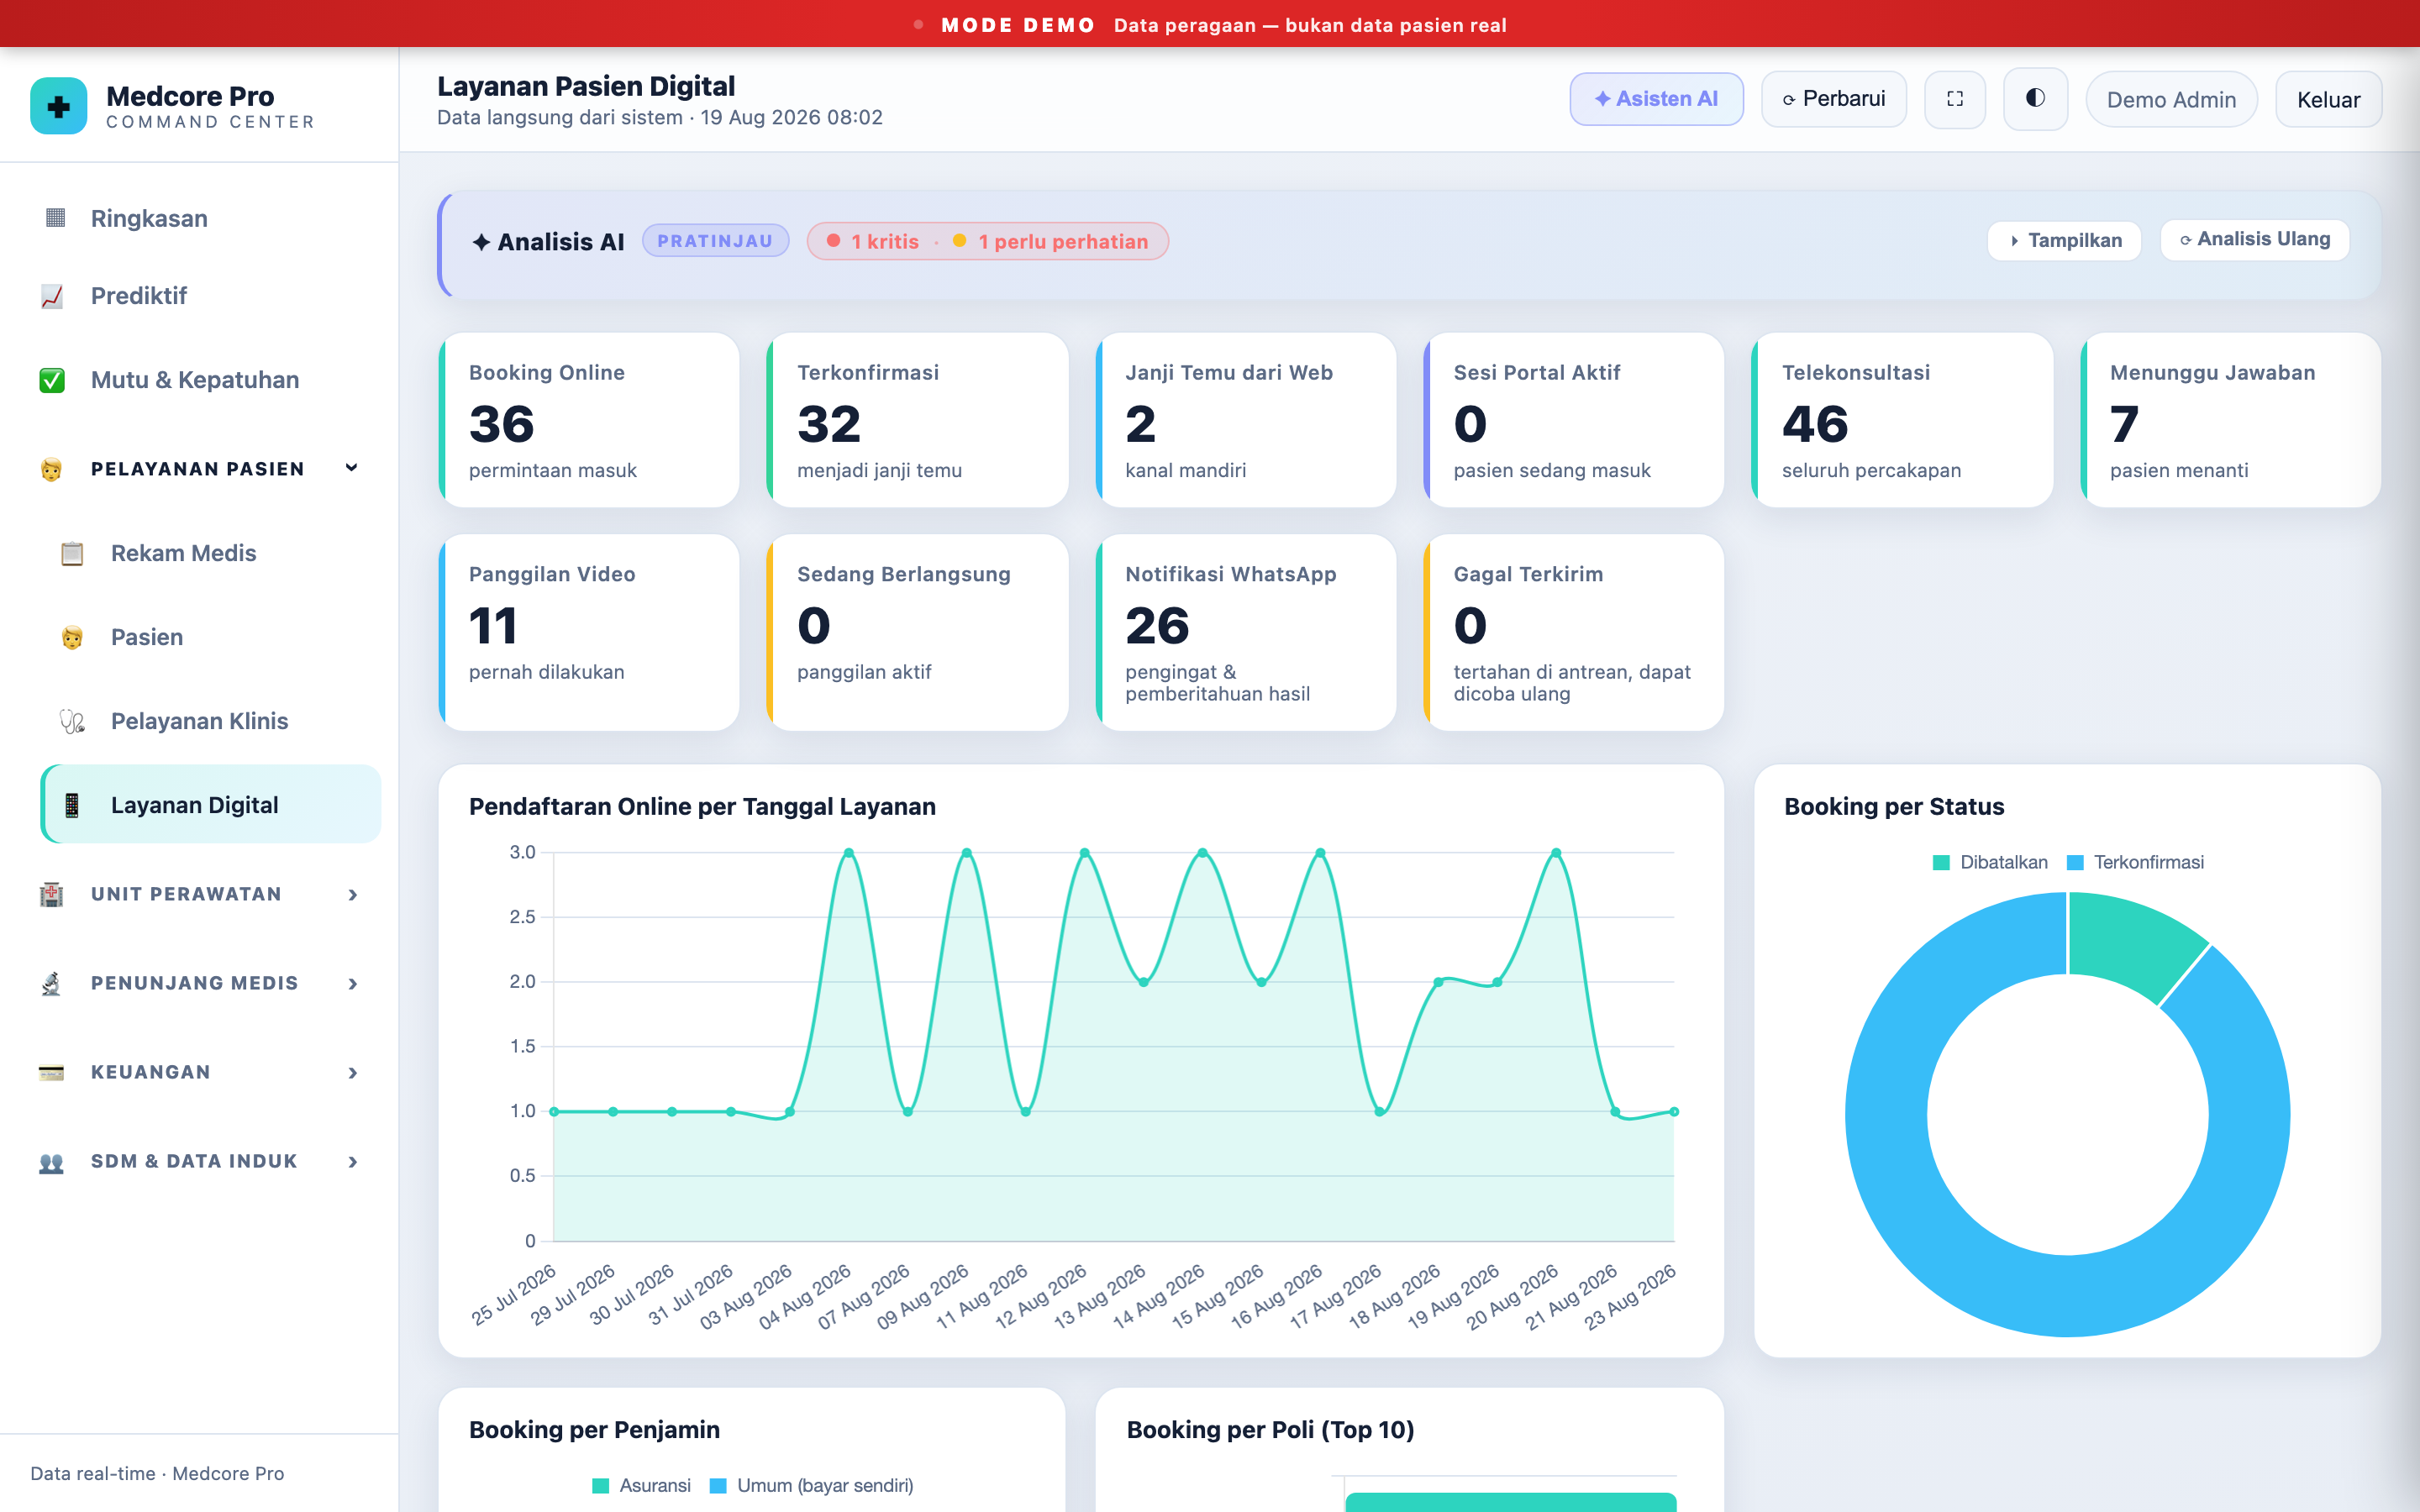The image size is (2420, 1512).
Task: Click the Prediktif chart icon
Action: (x=52, y=296)
